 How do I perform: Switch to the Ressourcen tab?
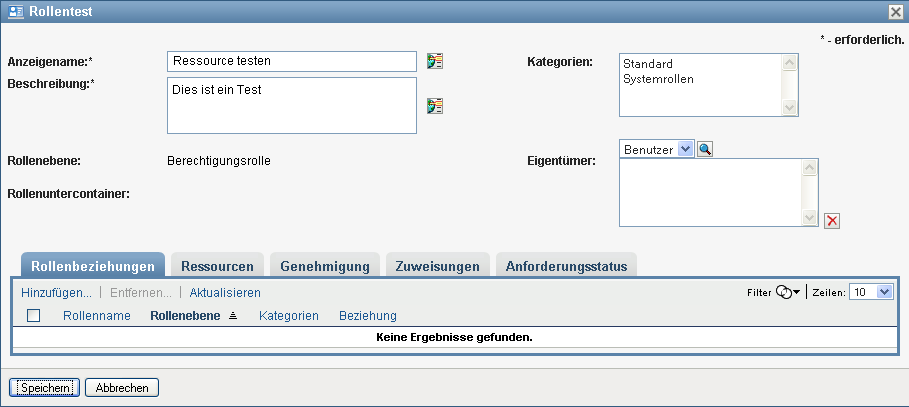217,266
